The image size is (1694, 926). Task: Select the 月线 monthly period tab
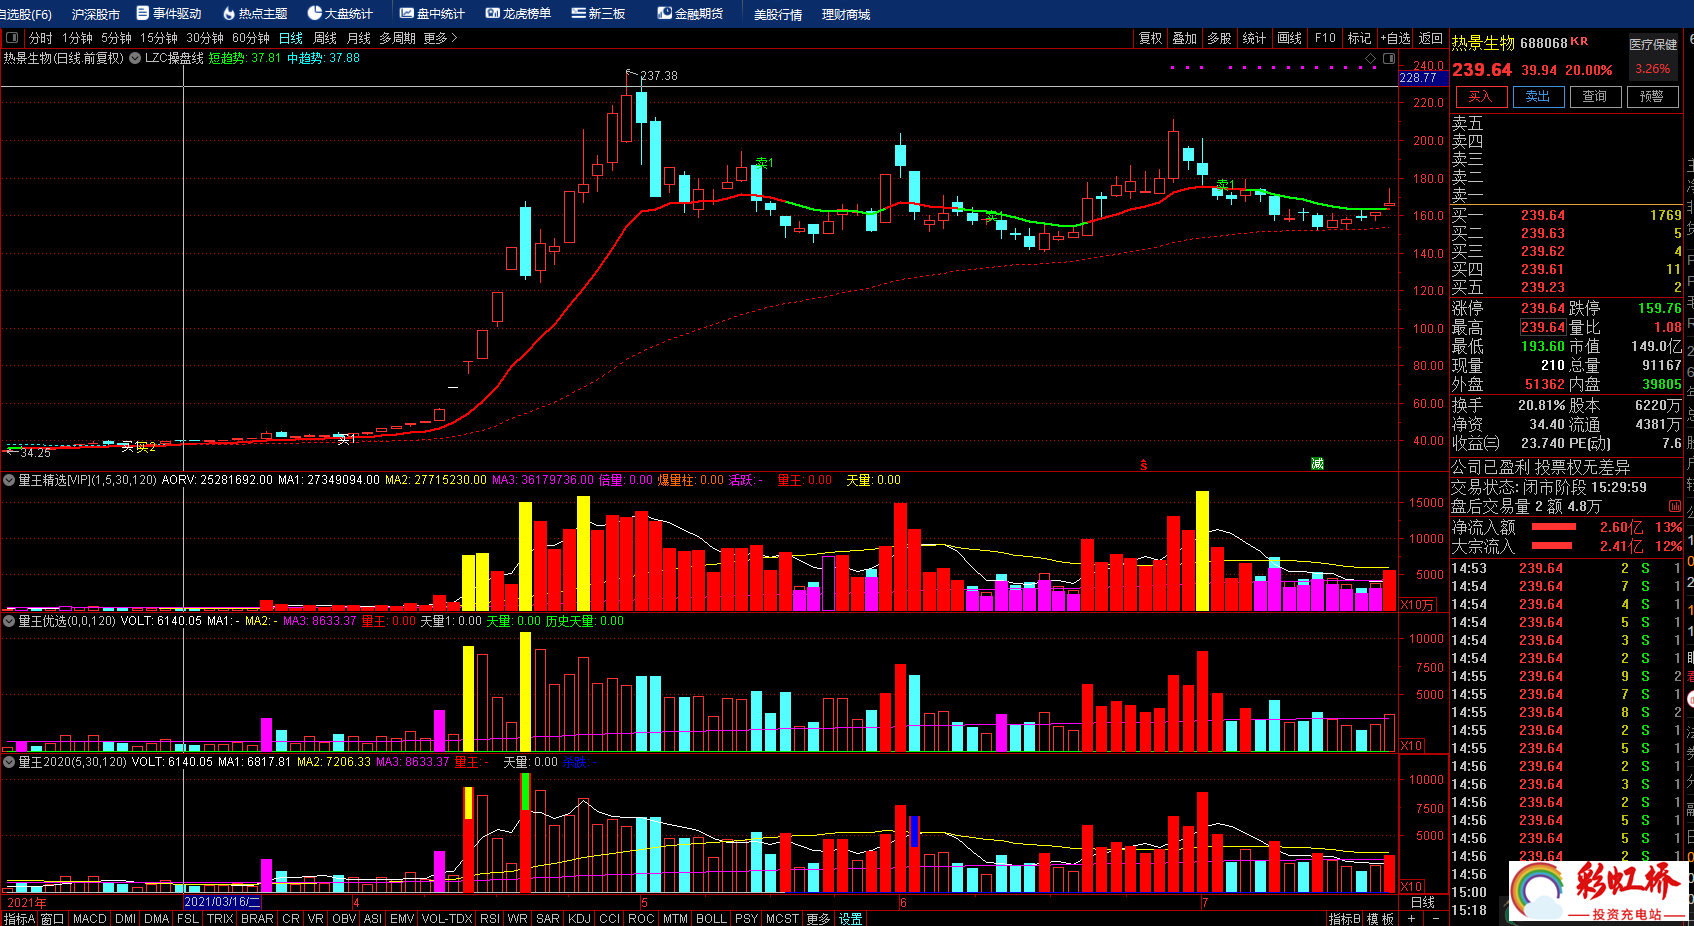359,38
